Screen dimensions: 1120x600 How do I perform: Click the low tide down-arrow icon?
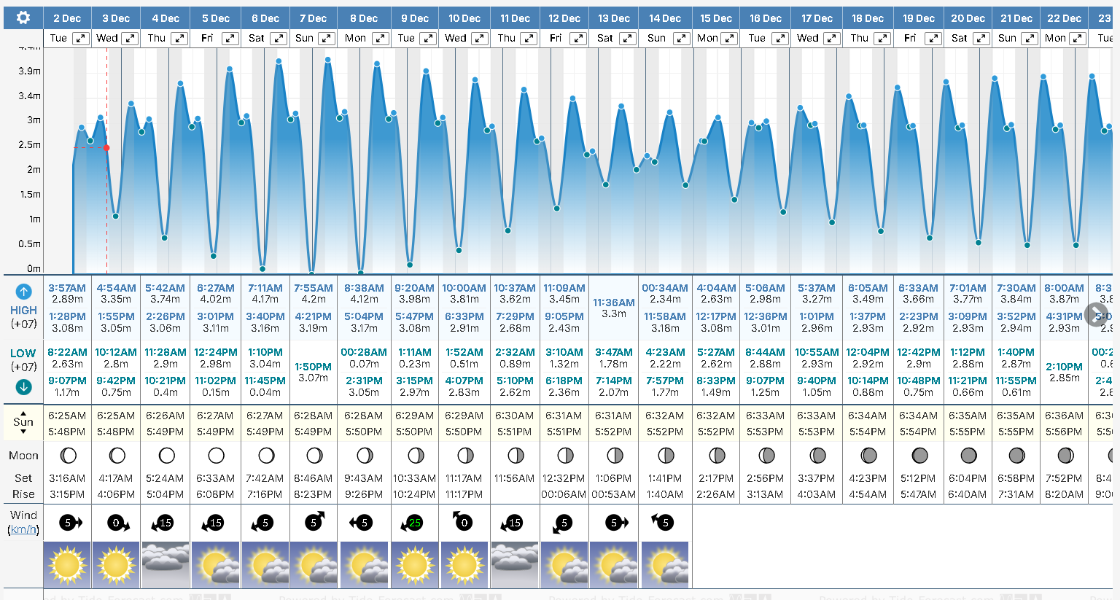tap(24, 387)
